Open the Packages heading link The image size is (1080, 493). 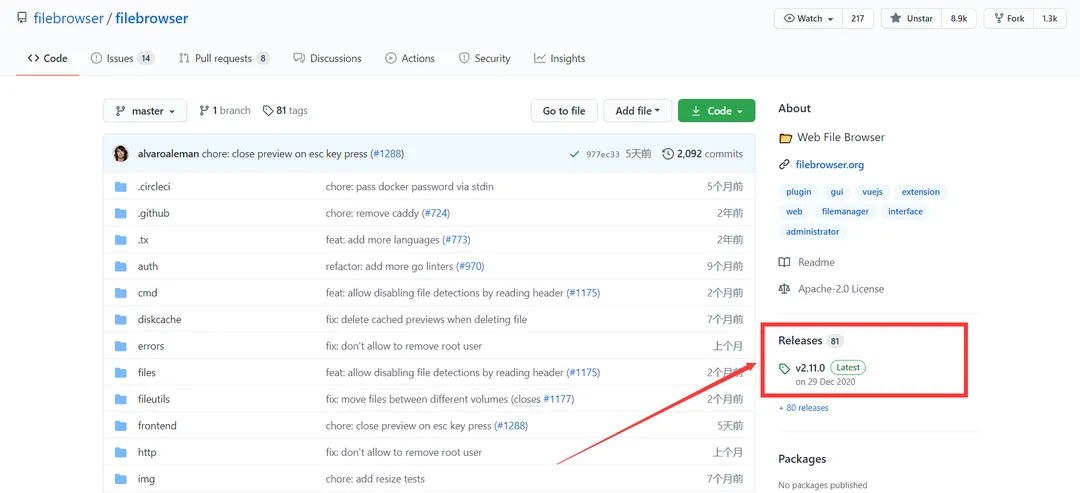[x=802, y=459]
